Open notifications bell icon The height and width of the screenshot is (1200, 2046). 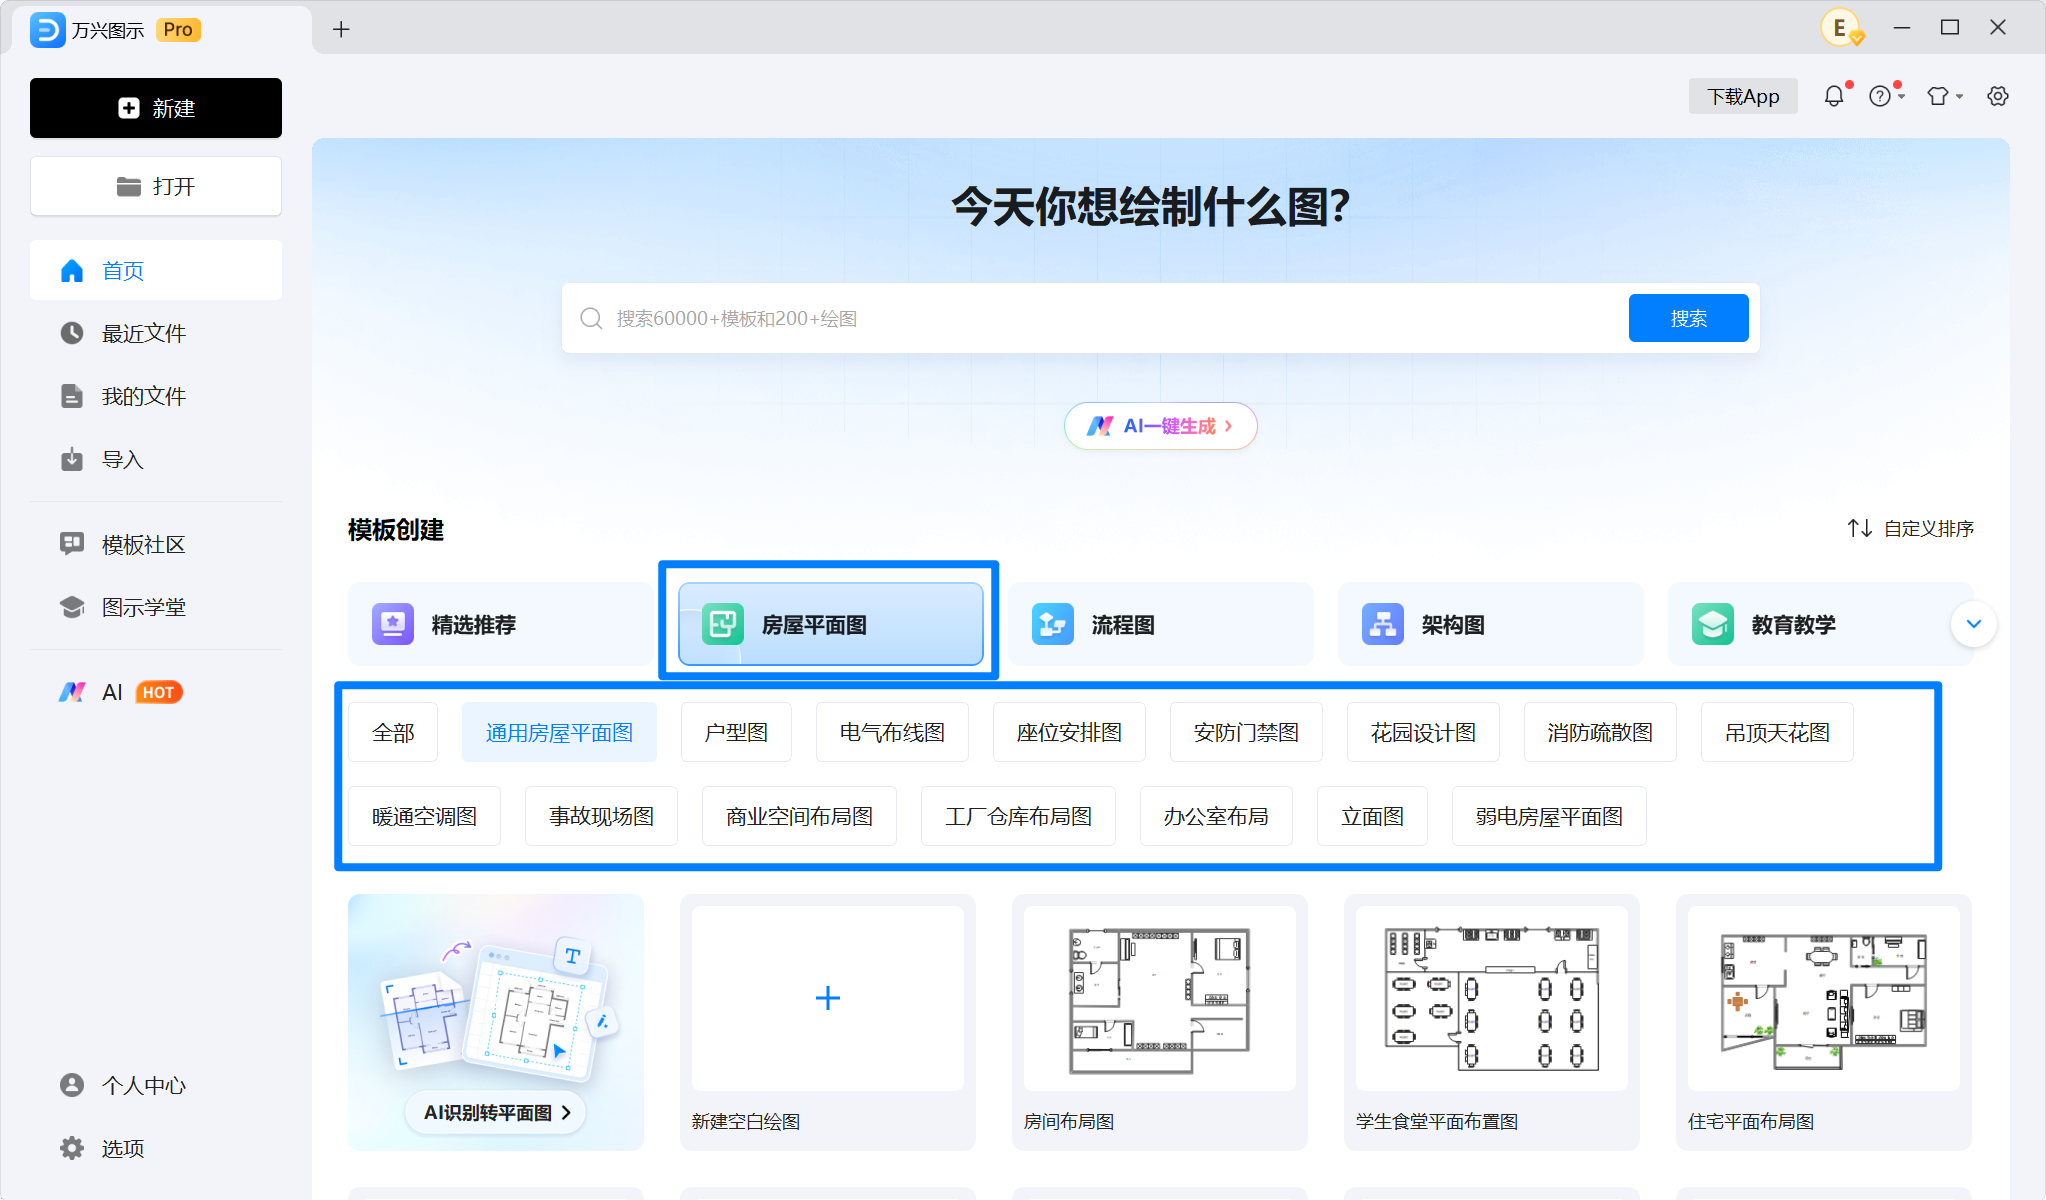[x=1835, y=96]
